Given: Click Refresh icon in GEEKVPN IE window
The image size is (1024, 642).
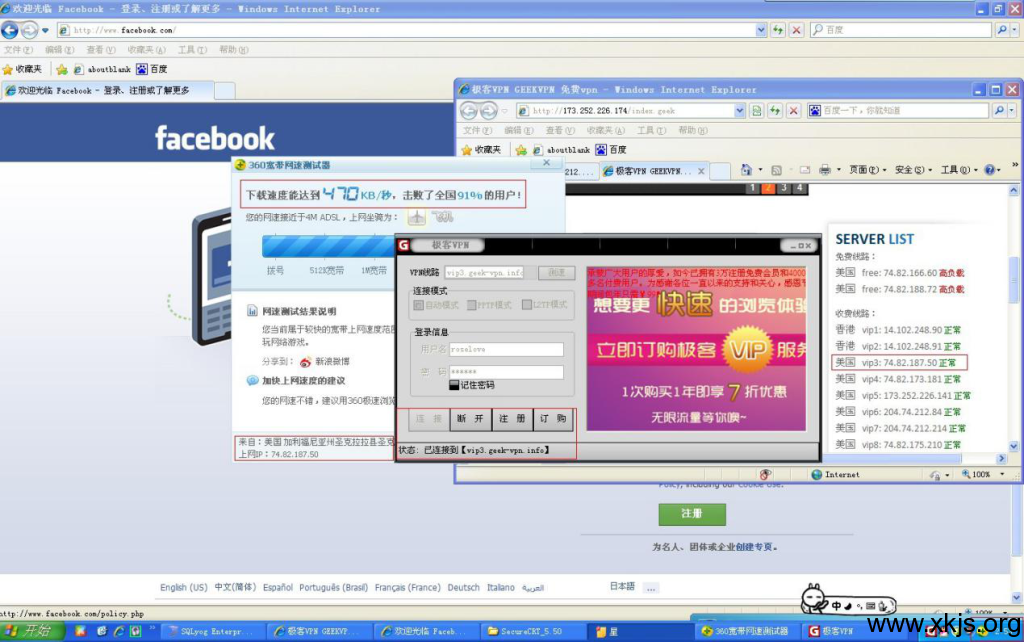Looking at the screenshot, I should pos(775,111).
